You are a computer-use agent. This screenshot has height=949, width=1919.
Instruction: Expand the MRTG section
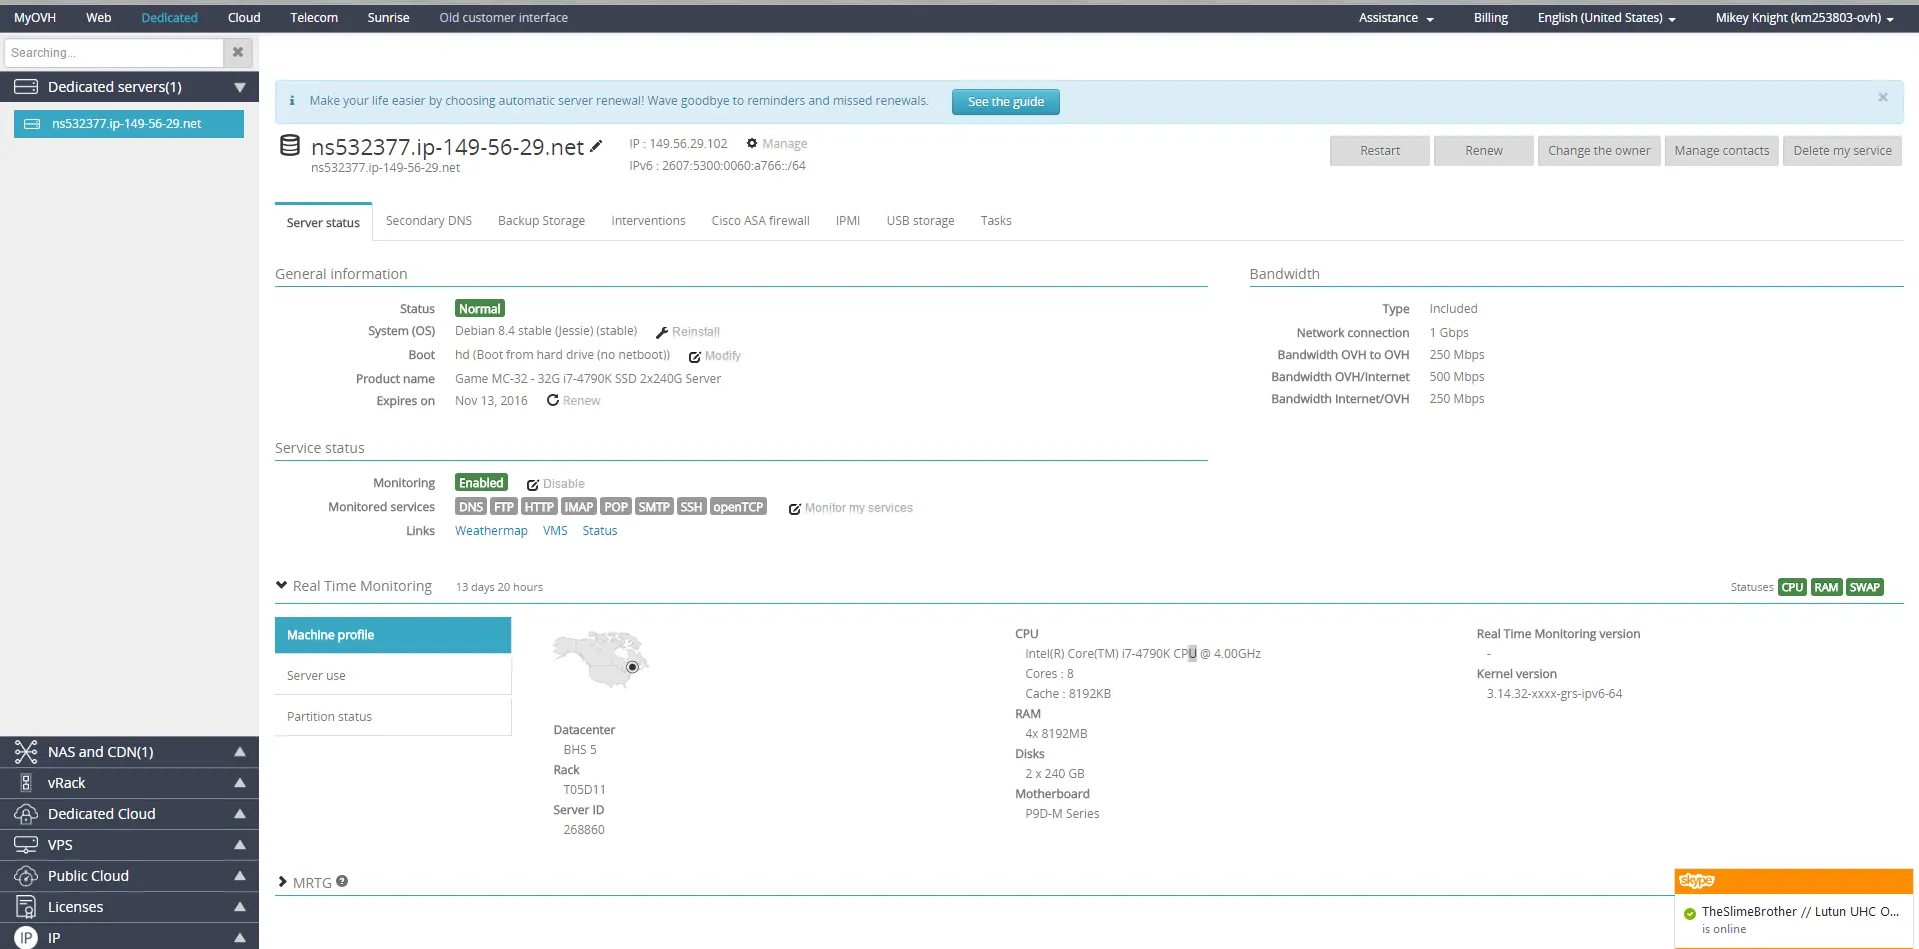point(282,882)
